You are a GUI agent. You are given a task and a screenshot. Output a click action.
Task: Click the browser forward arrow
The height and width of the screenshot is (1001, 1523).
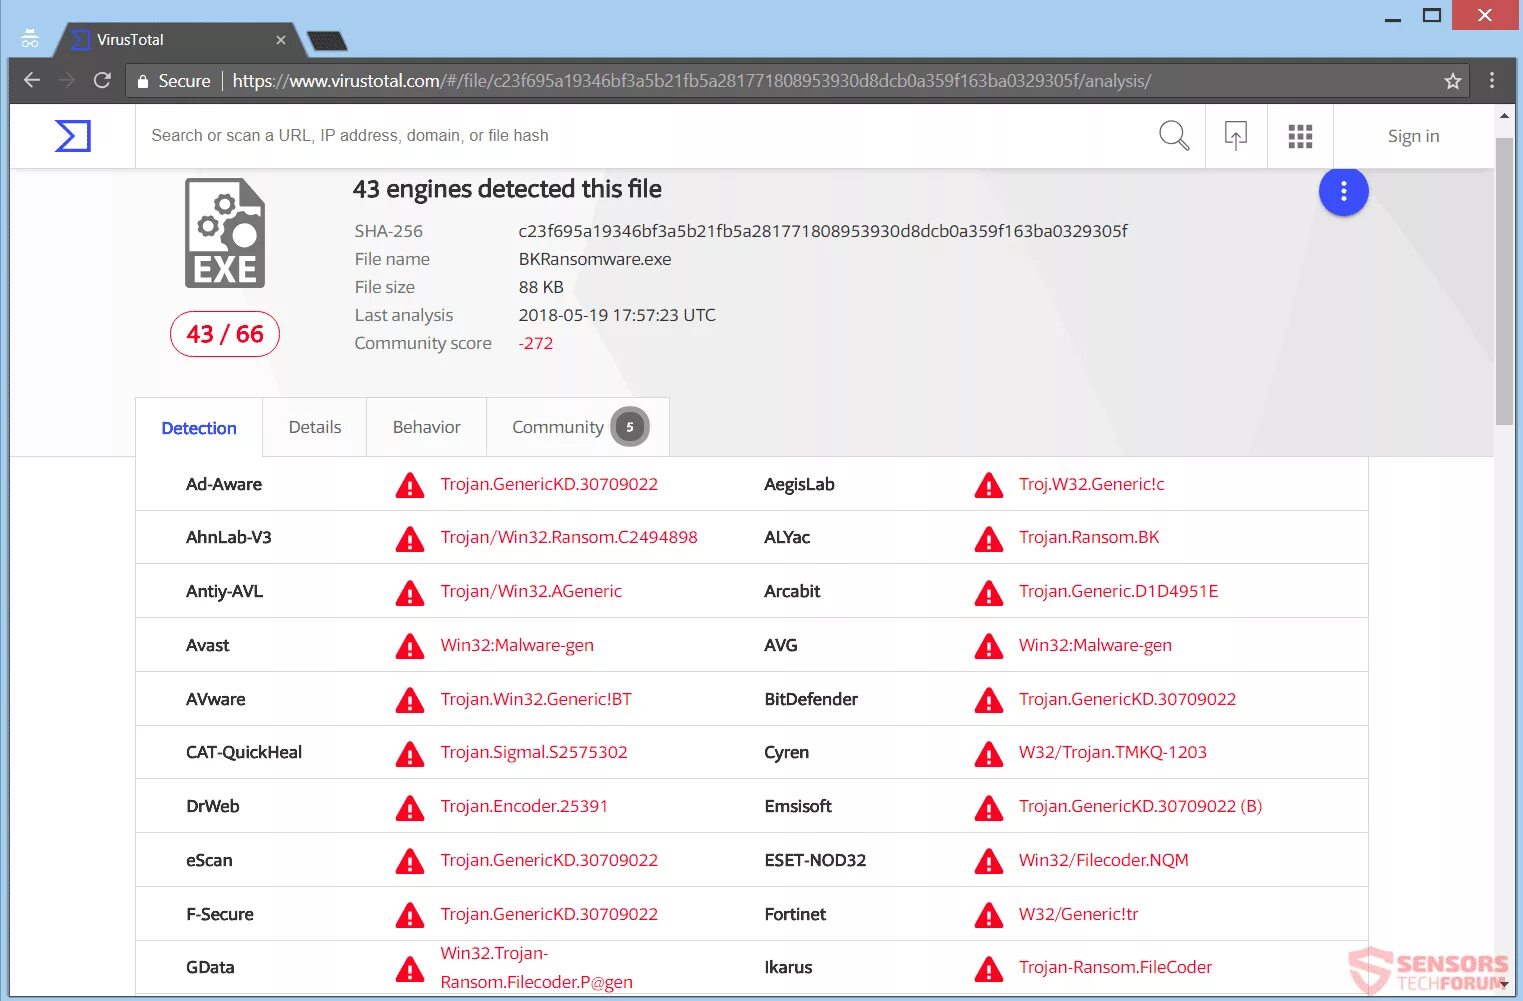point(67,80)
